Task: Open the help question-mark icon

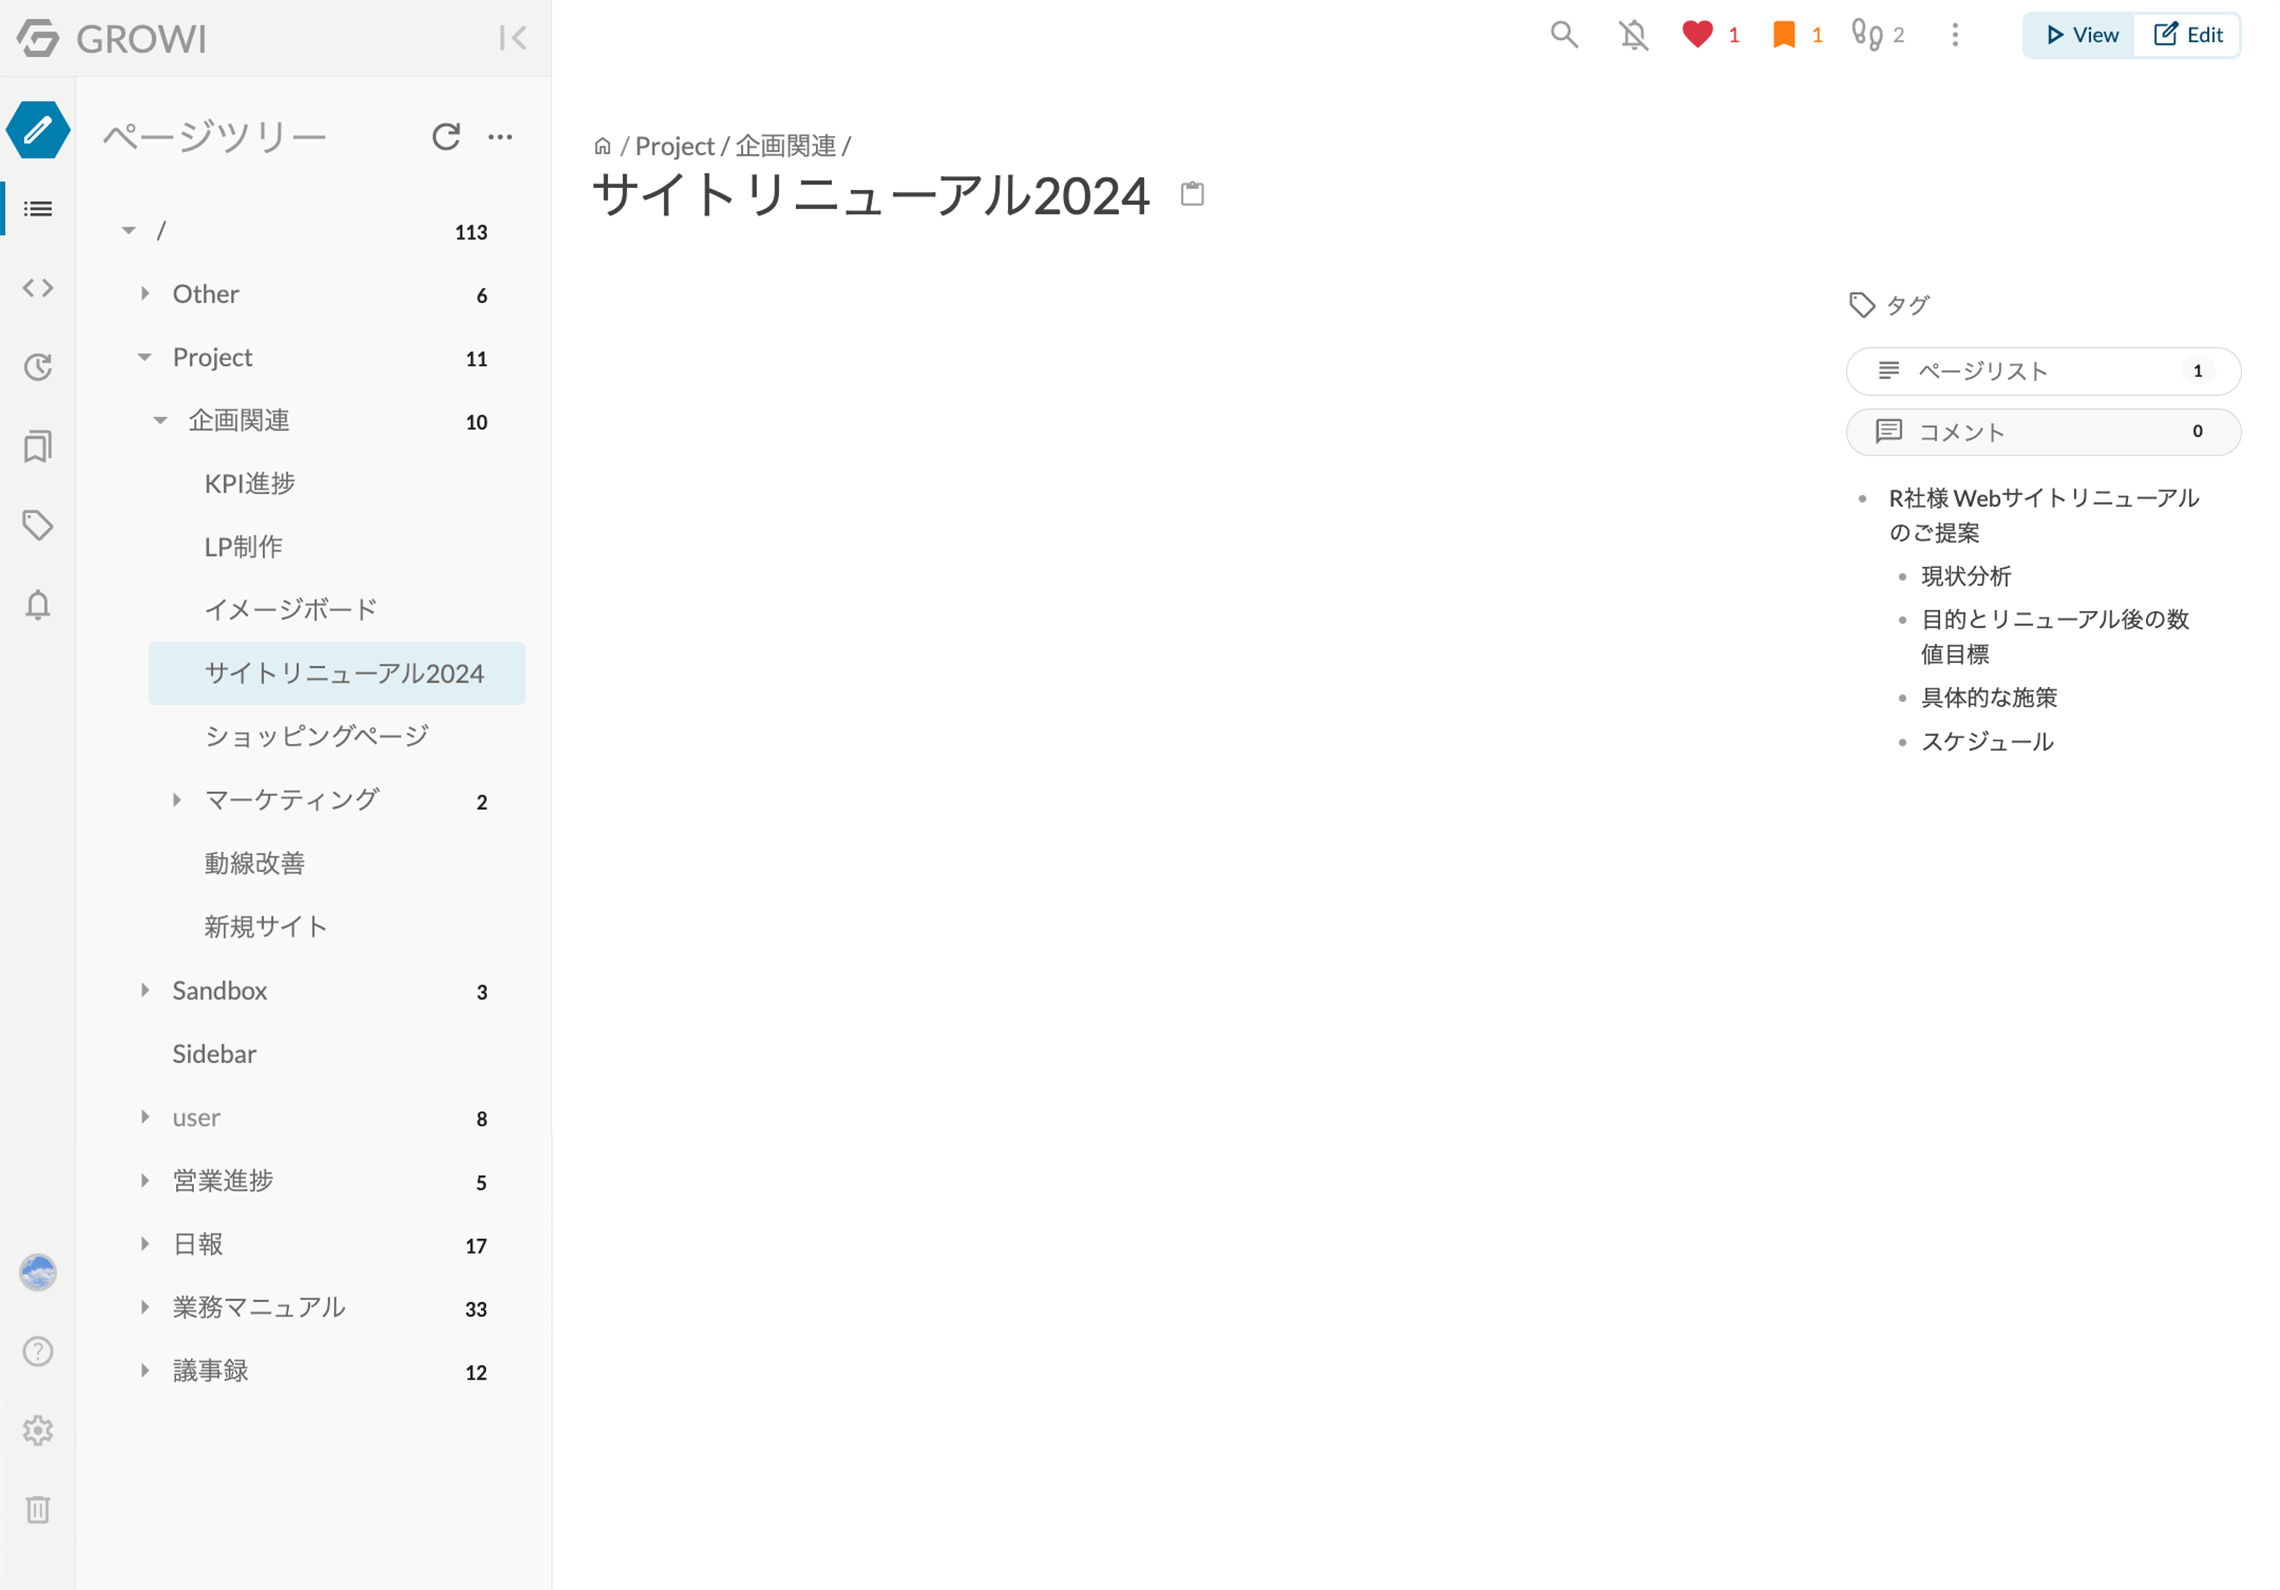Action: click(x=38, y=1351)
